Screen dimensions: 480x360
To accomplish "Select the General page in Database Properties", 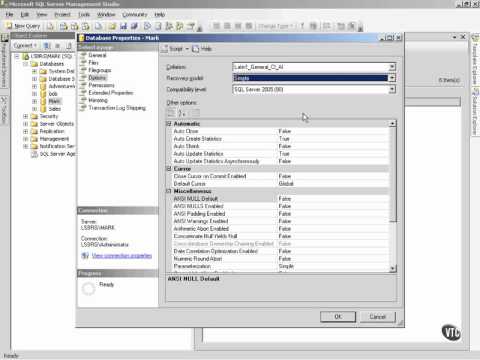I will [97, 55].
